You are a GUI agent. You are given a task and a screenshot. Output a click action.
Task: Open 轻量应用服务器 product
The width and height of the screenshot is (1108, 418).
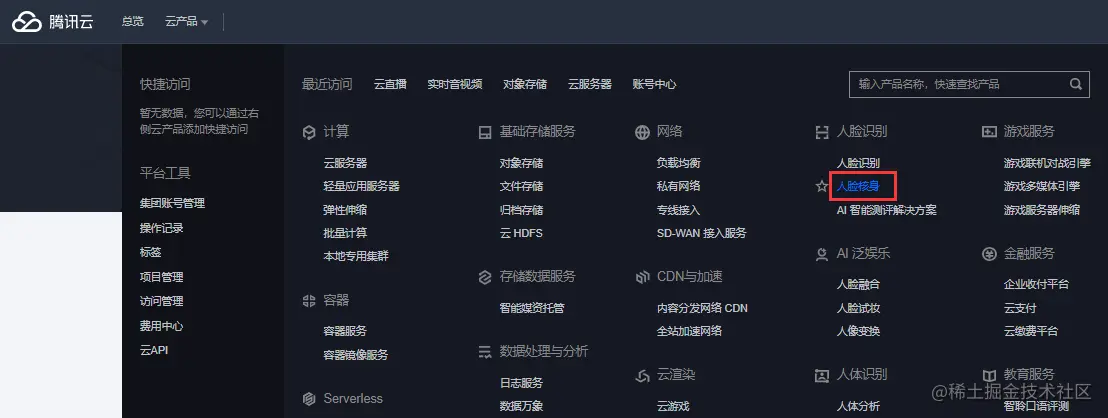(361, 186)
